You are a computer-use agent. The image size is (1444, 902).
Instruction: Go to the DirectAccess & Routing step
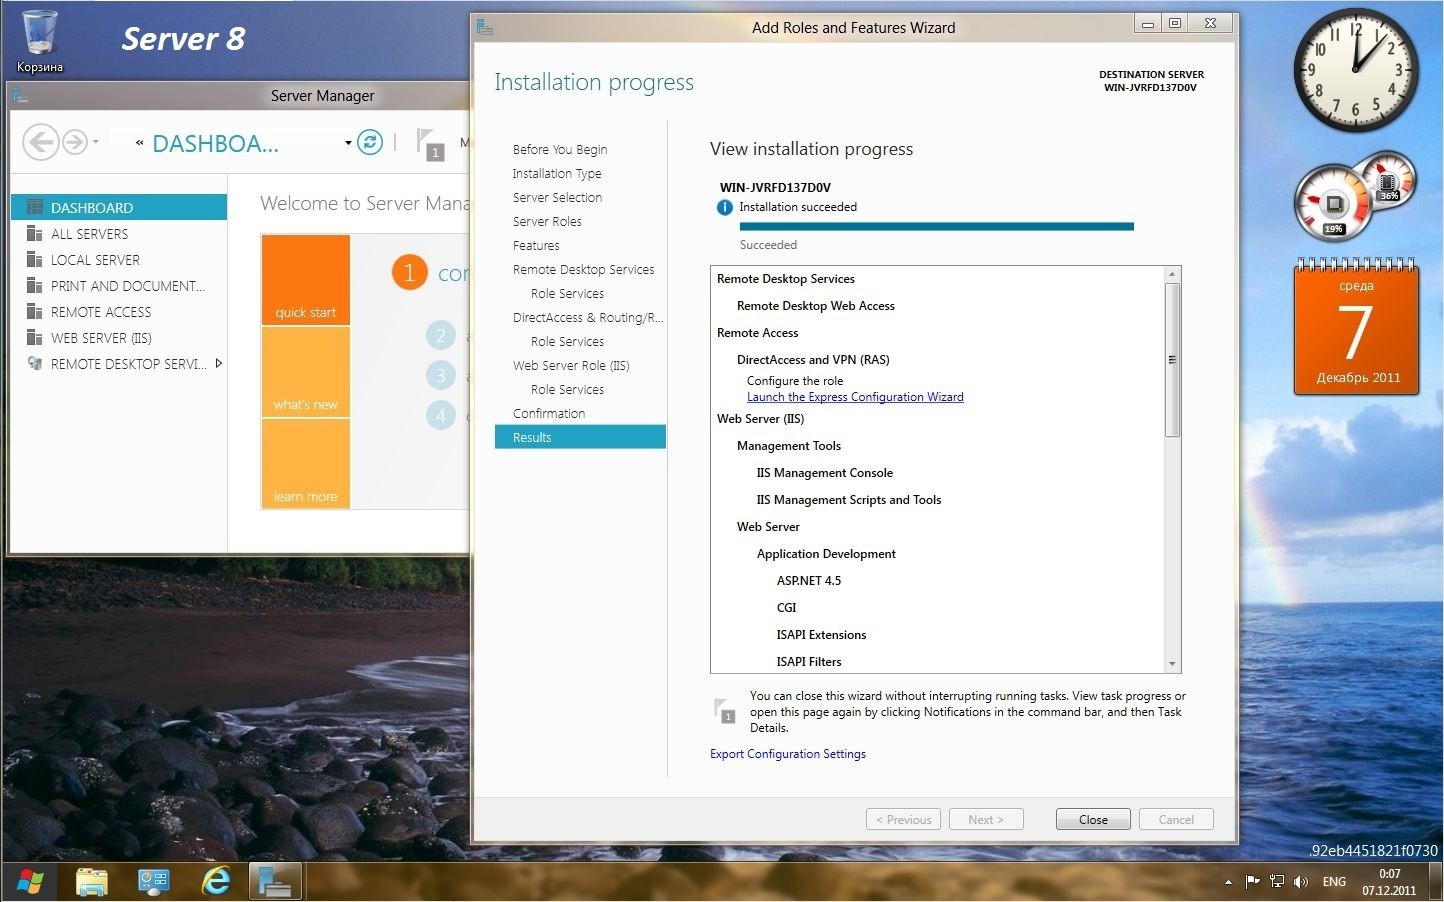click(x=587, y=317)
